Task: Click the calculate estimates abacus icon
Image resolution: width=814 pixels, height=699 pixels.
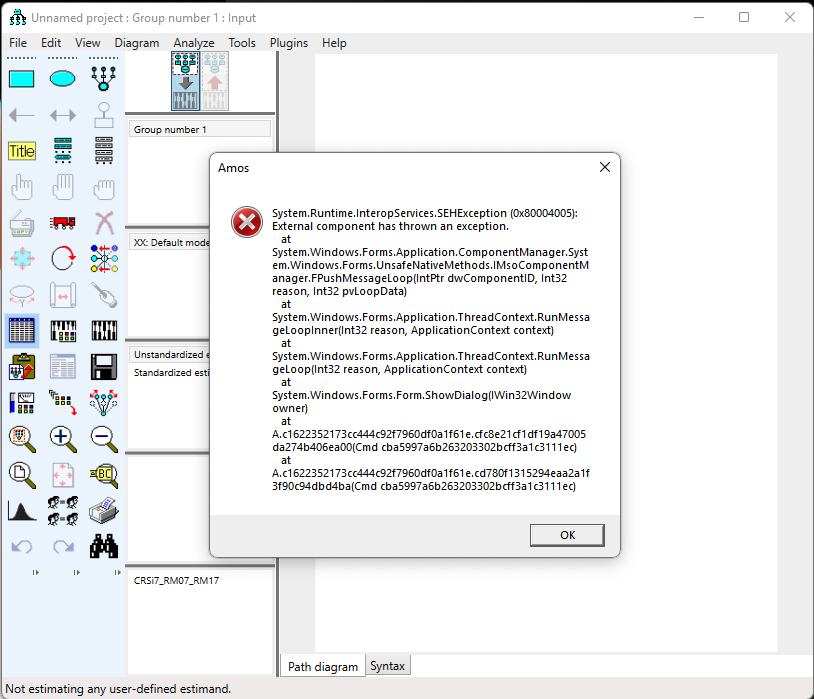Action: tap(63, 330)
